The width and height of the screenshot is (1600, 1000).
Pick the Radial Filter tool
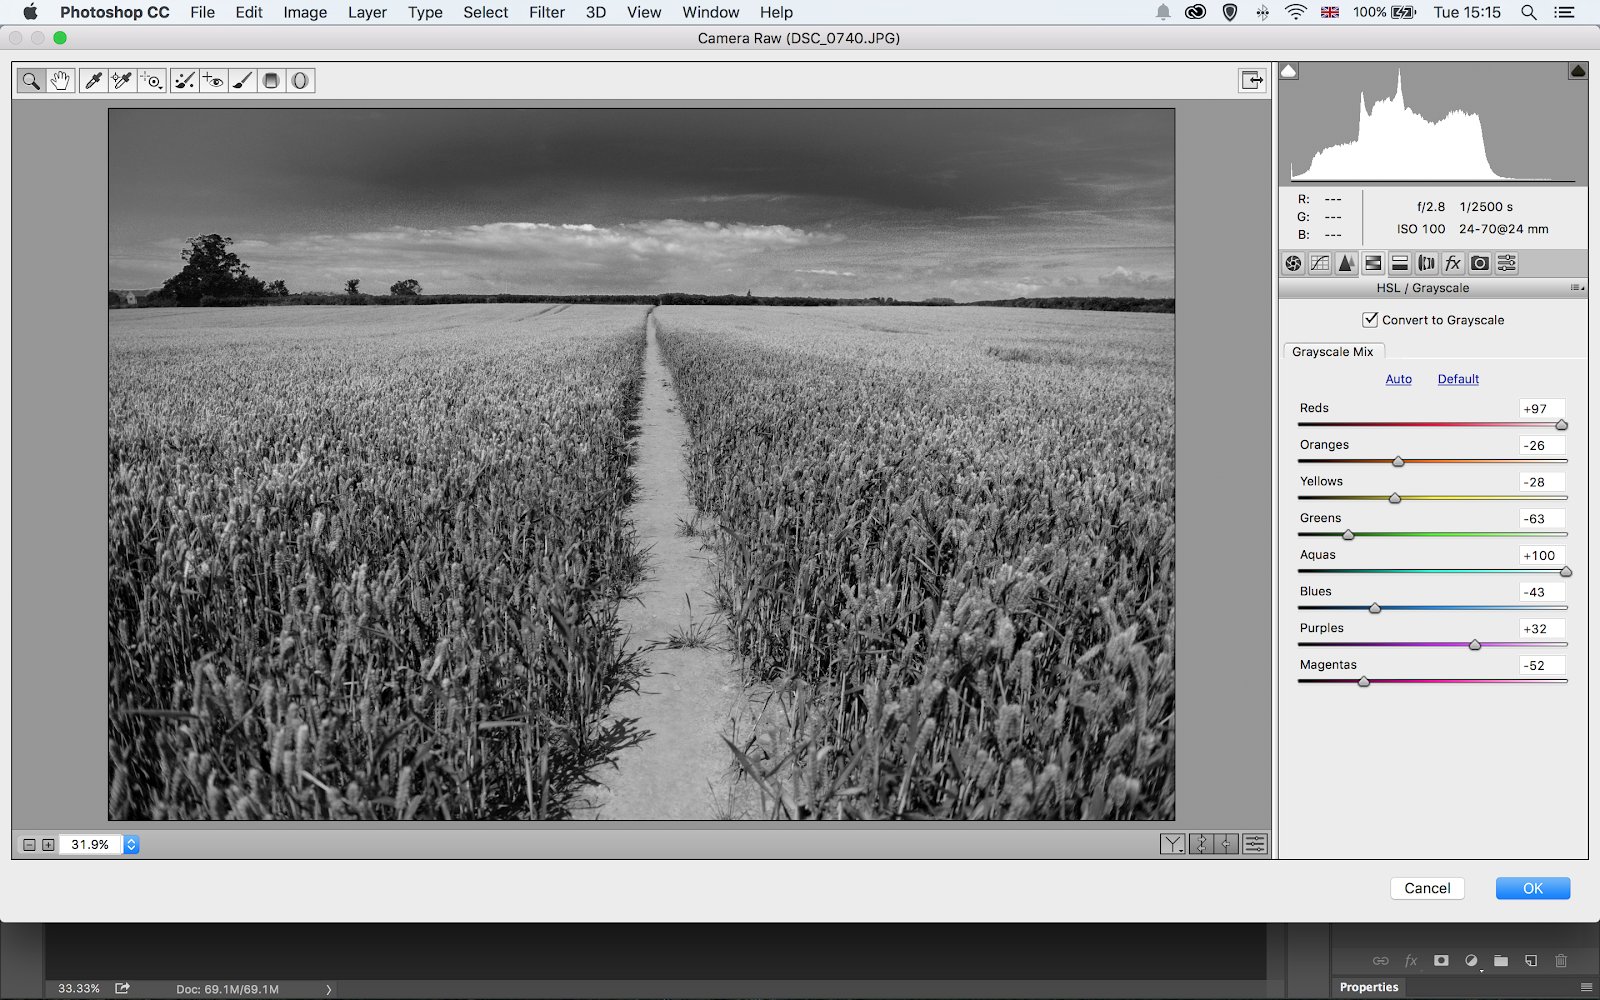(300, 81)
